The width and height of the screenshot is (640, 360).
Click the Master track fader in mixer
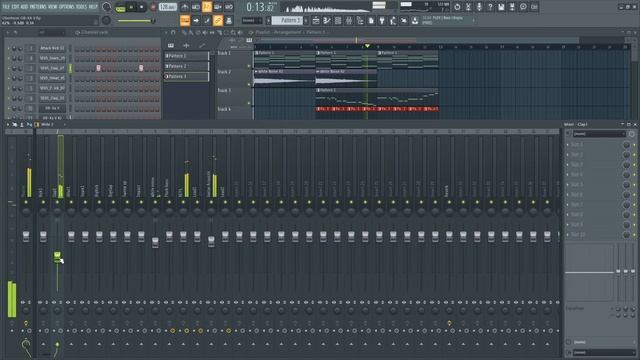pyautogui.click(x=26, y=236)
